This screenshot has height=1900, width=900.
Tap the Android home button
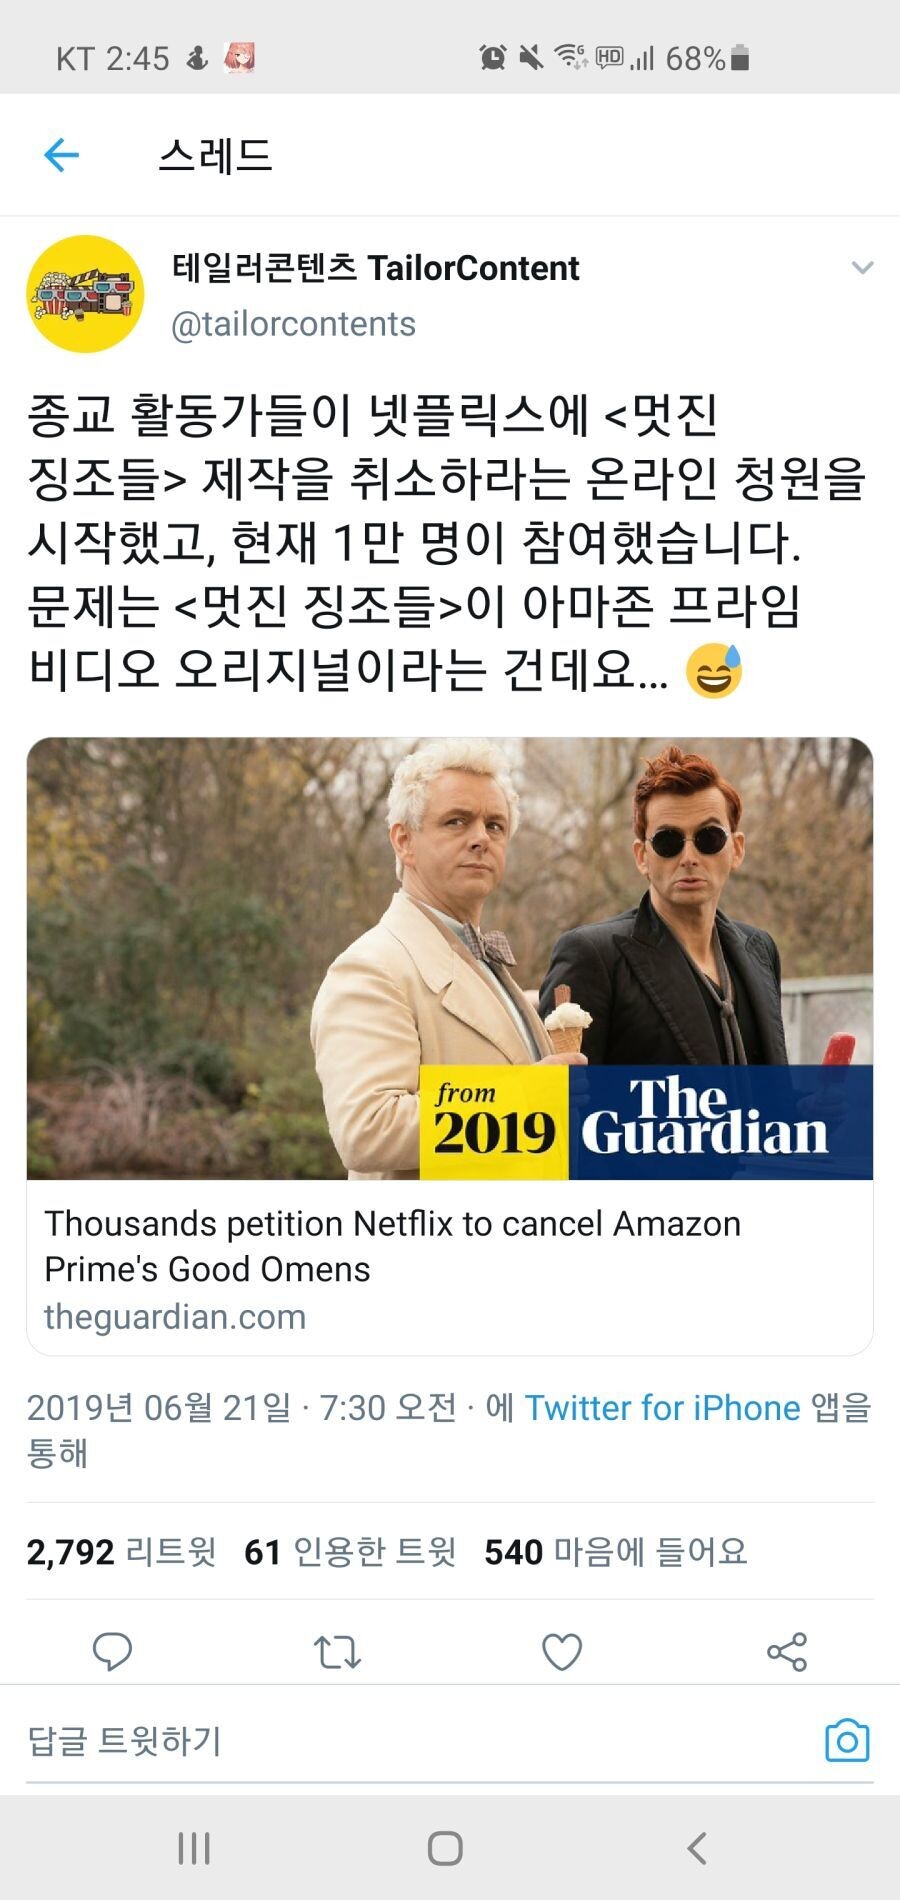point(445,1848)
